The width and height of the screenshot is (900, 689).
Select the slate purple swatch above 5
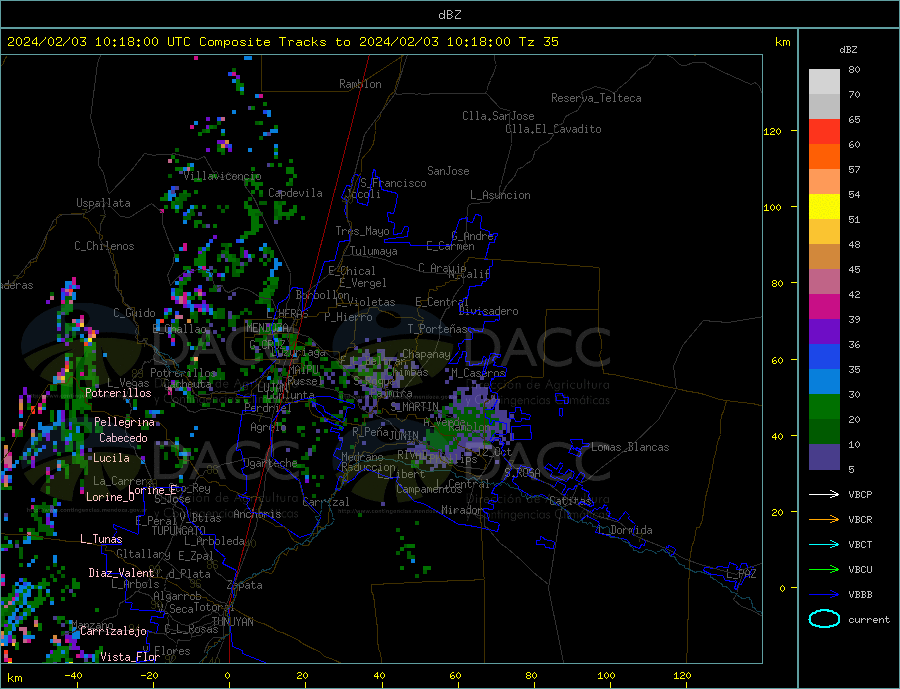coord(824,456)
